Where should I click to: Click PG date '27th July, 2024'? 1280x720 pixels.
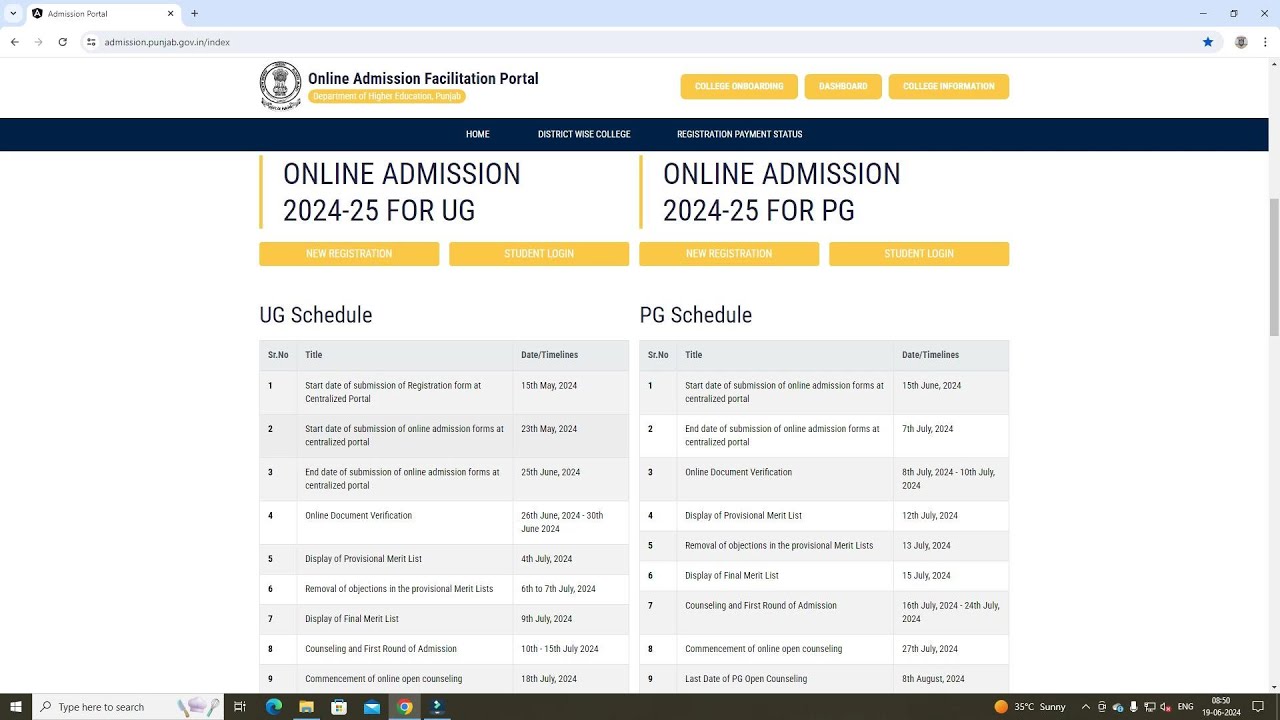(x=930, y=649)
